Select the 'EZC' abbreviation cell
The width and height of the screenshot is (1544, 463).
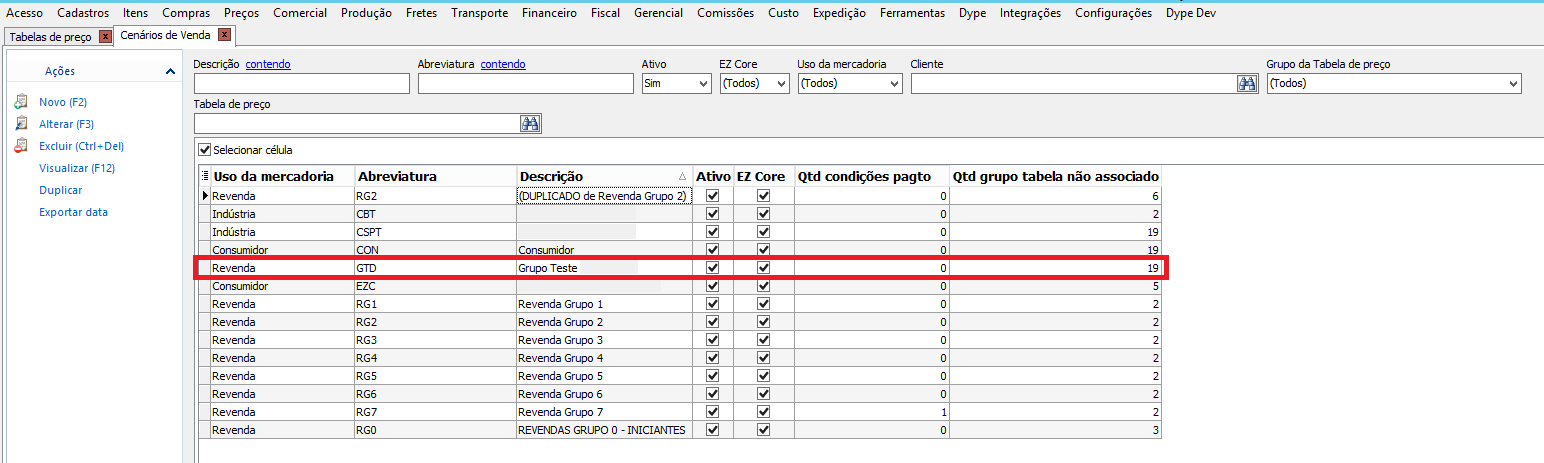click(x=435, y=286)
